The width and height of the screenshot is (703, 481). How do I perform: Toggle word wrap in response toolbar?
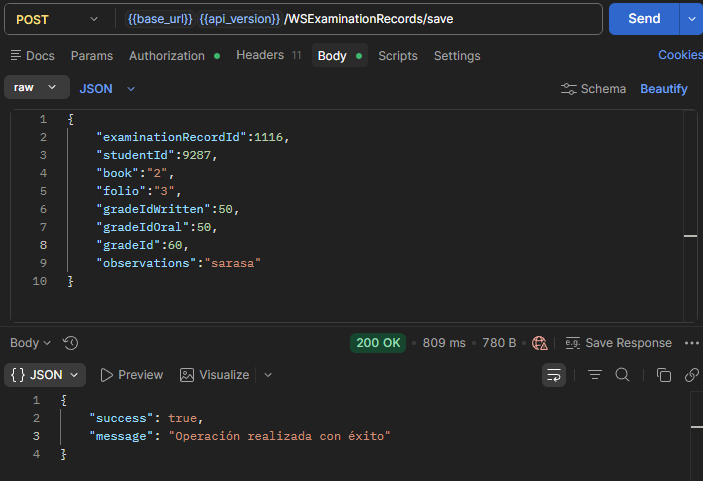(554, 375)
